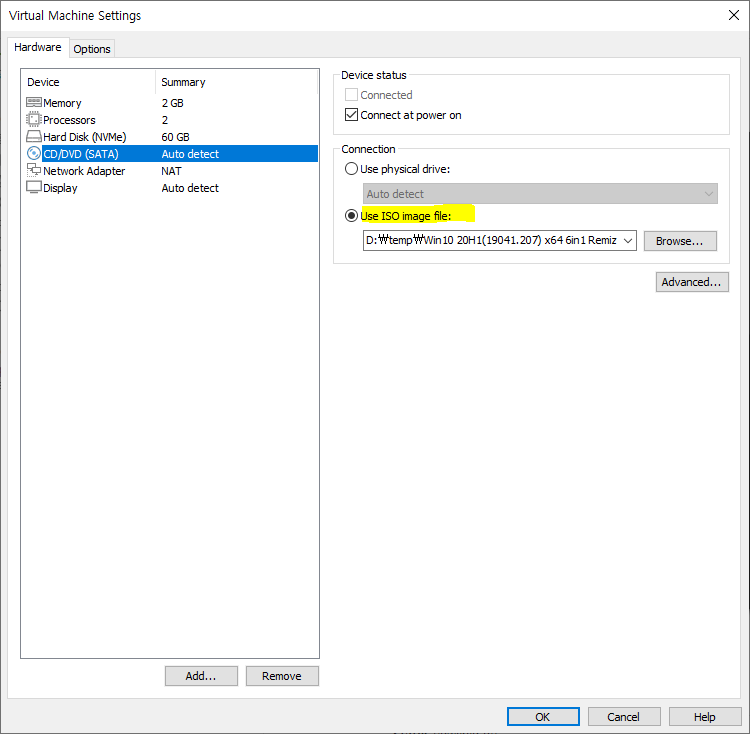This screenshot has height=734, width=750.
Task: Uncheck Connect at power on
Action: click(x=351, y=115)
